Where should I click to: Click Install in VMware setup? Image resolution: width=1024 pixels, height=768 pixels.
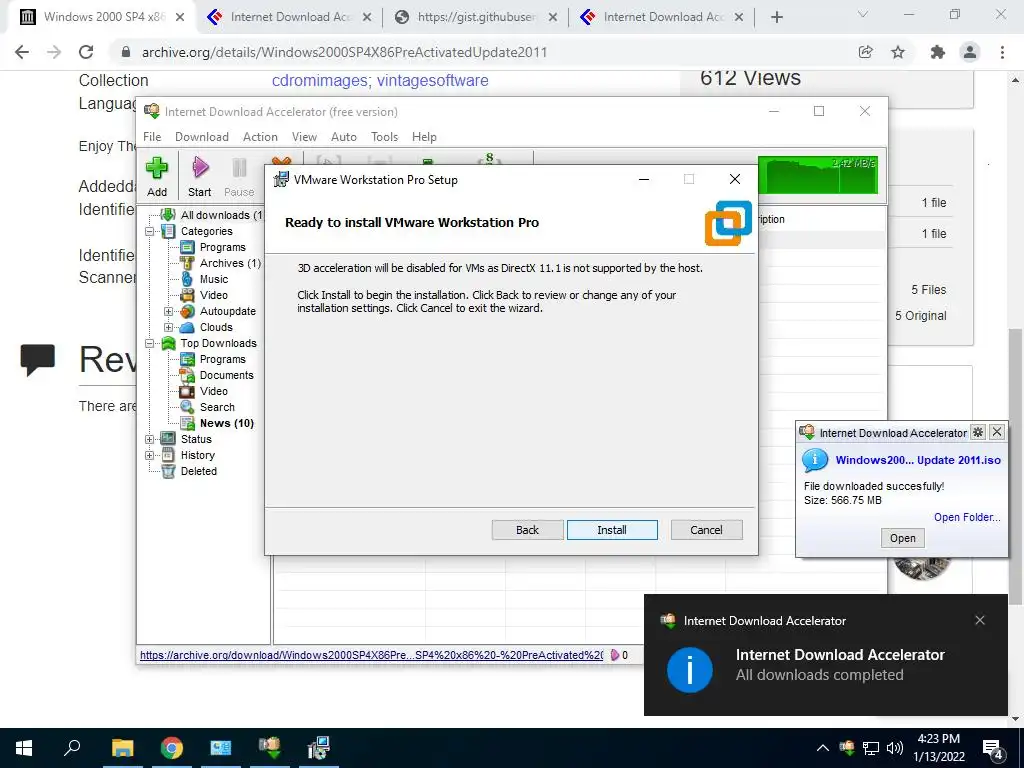pos(612,530)
